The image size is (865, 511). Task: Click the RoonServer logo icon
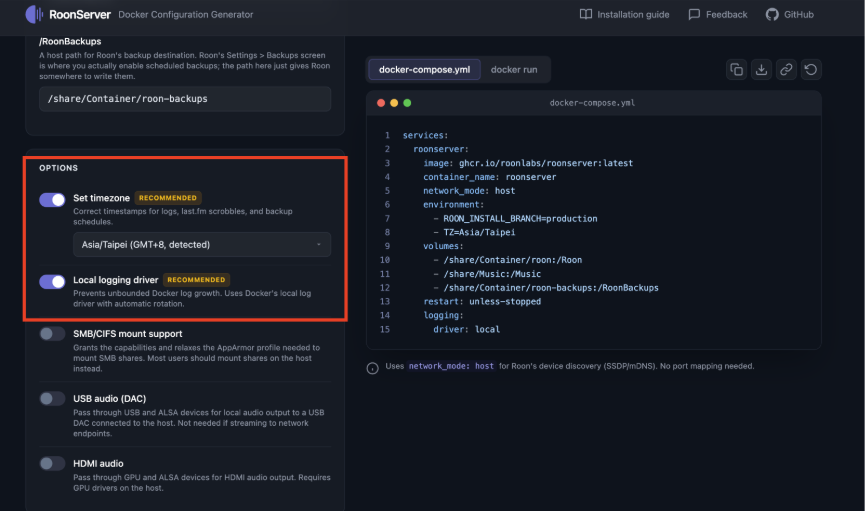click(x=34, y=14)
